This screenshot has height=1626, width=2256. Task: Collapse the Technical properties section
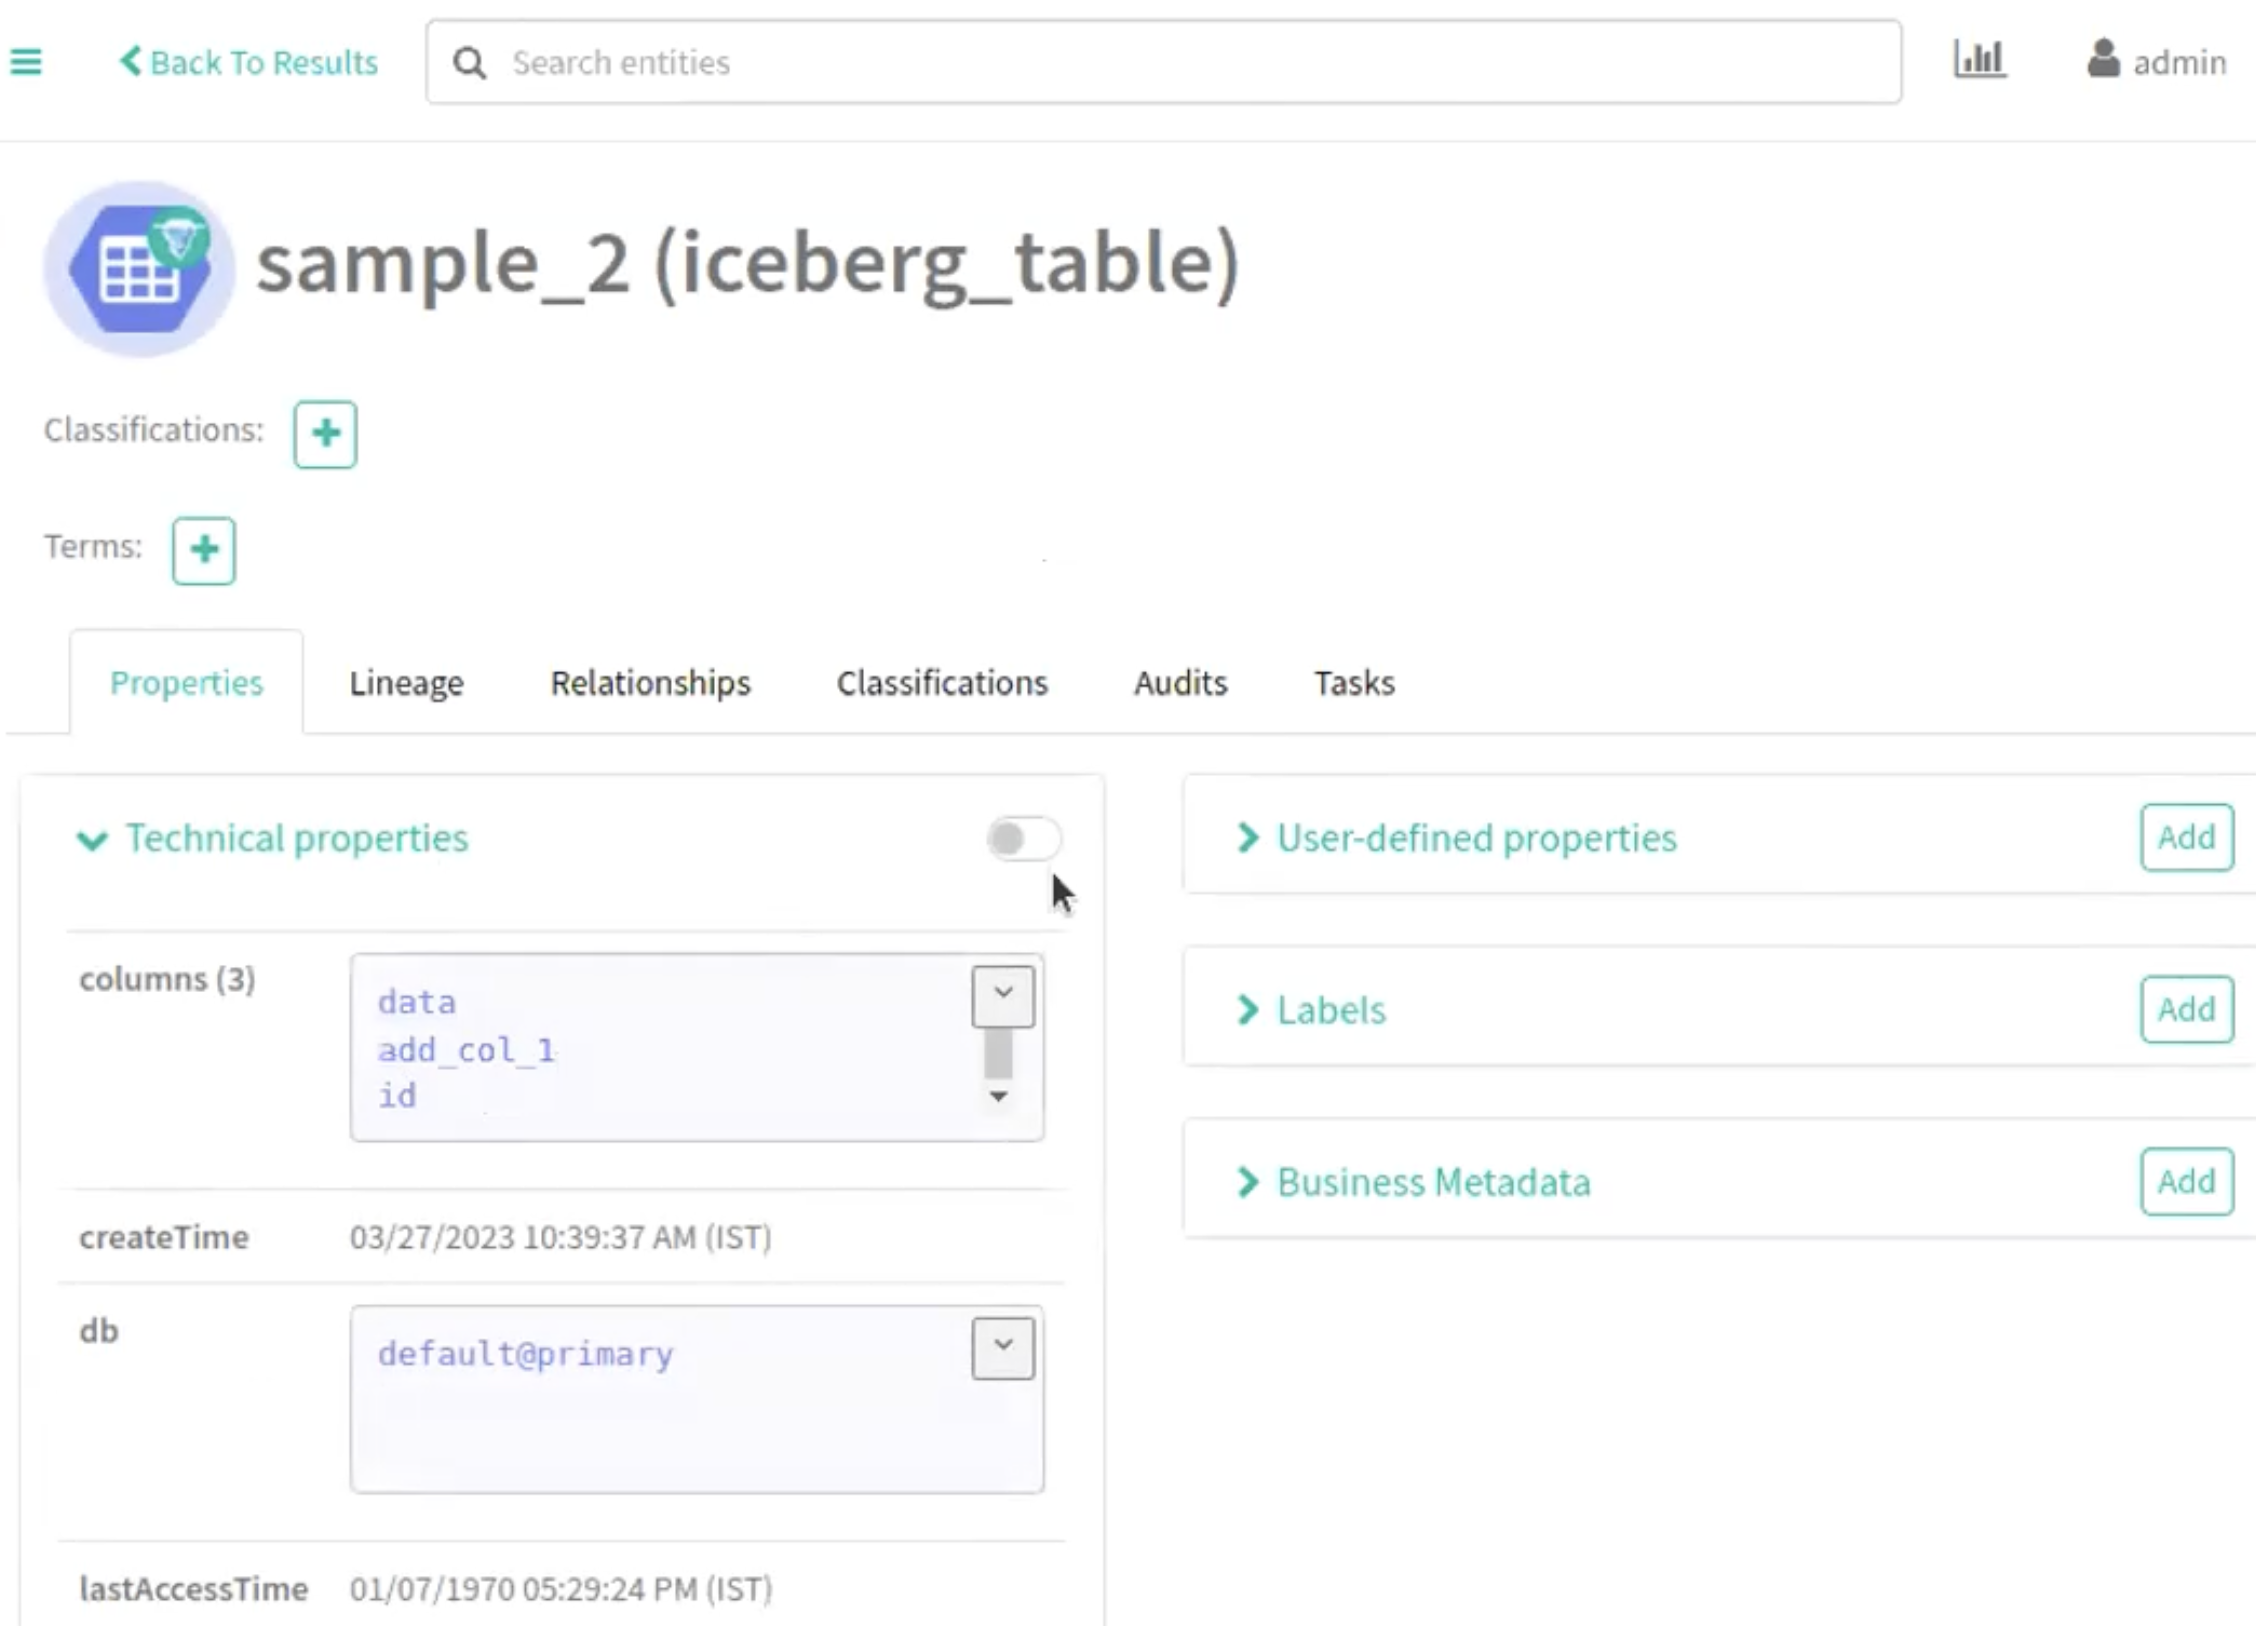click(x=93, y=840)
